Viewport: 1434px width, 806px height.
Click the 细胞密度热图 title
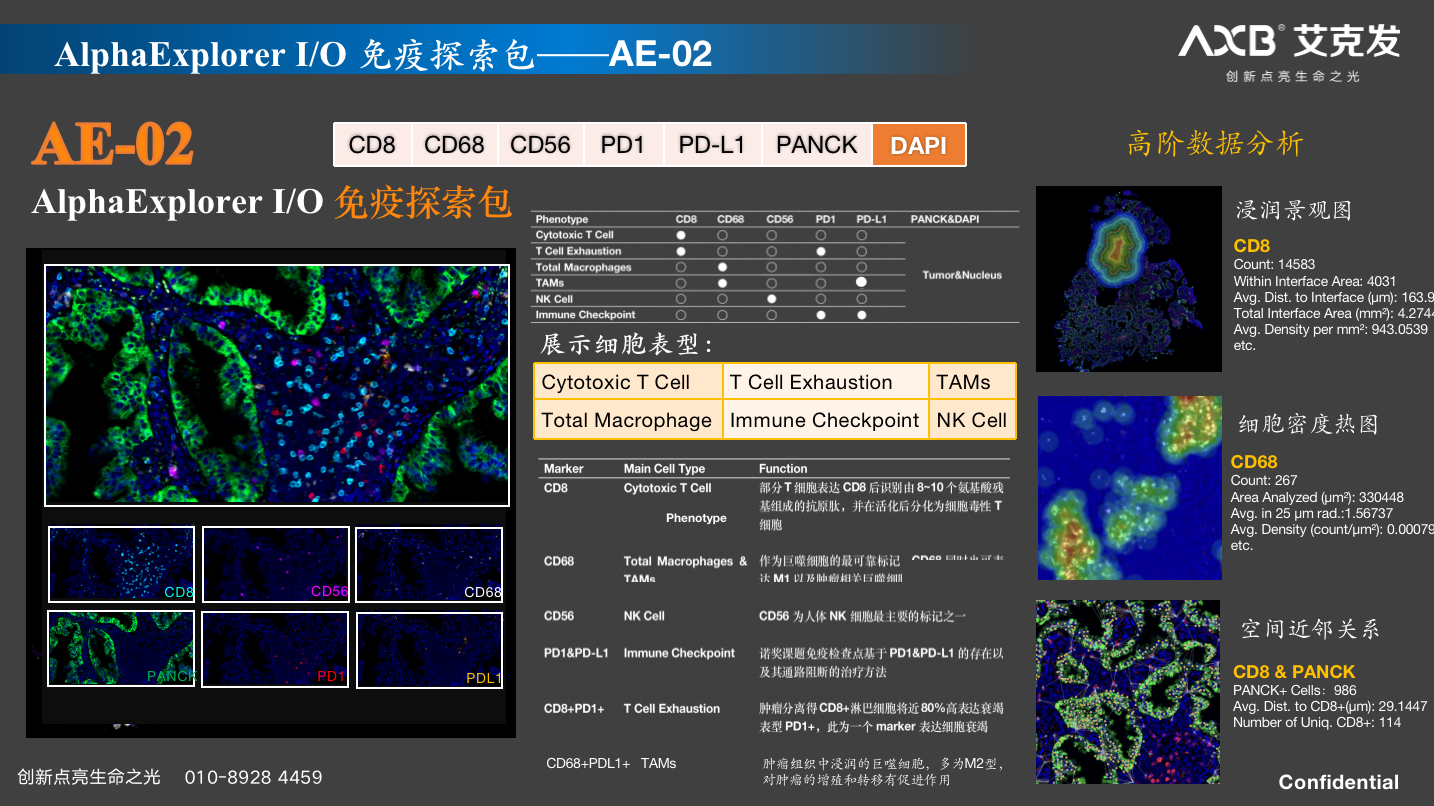point(1309,424)
